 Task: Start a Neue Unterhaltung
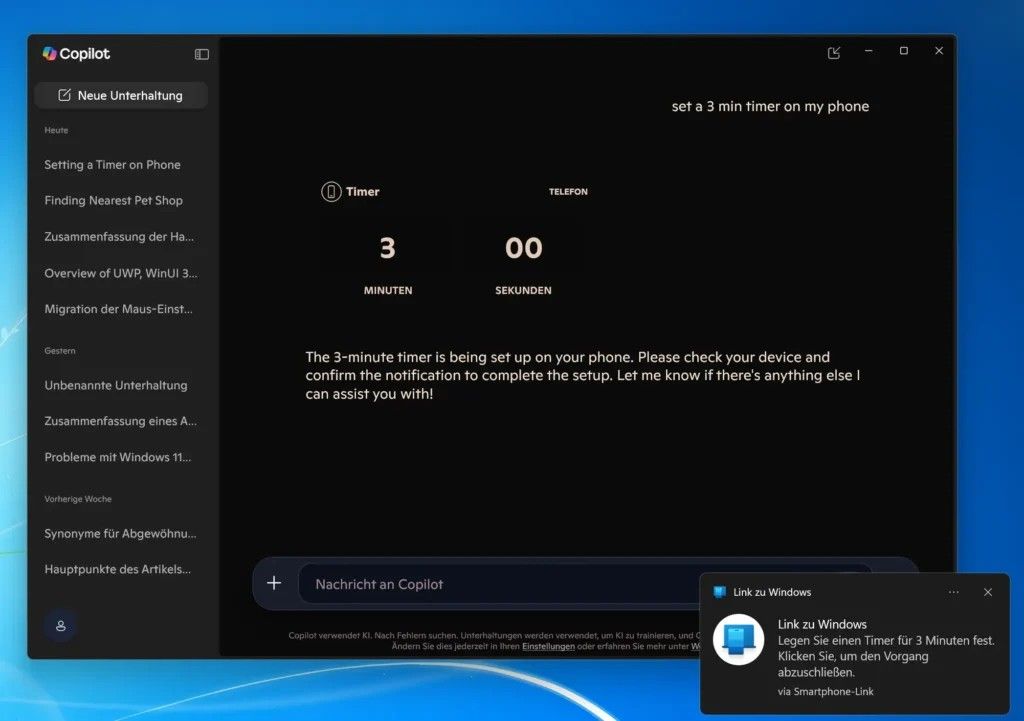click(x=121, y=96)
